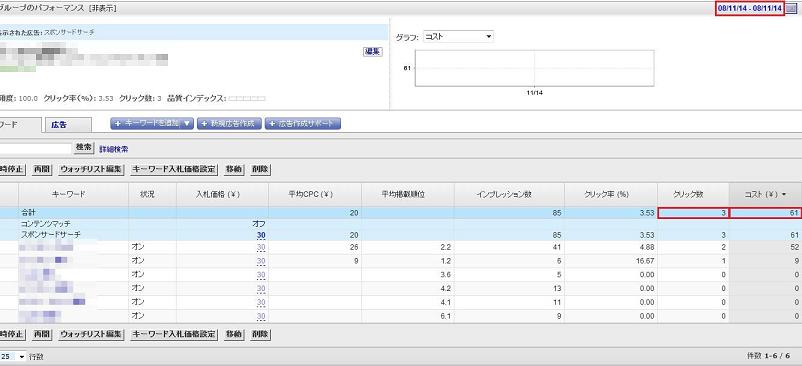Click 再開 below the keyword table
The image size is (802, 366).
click(42, 335)
